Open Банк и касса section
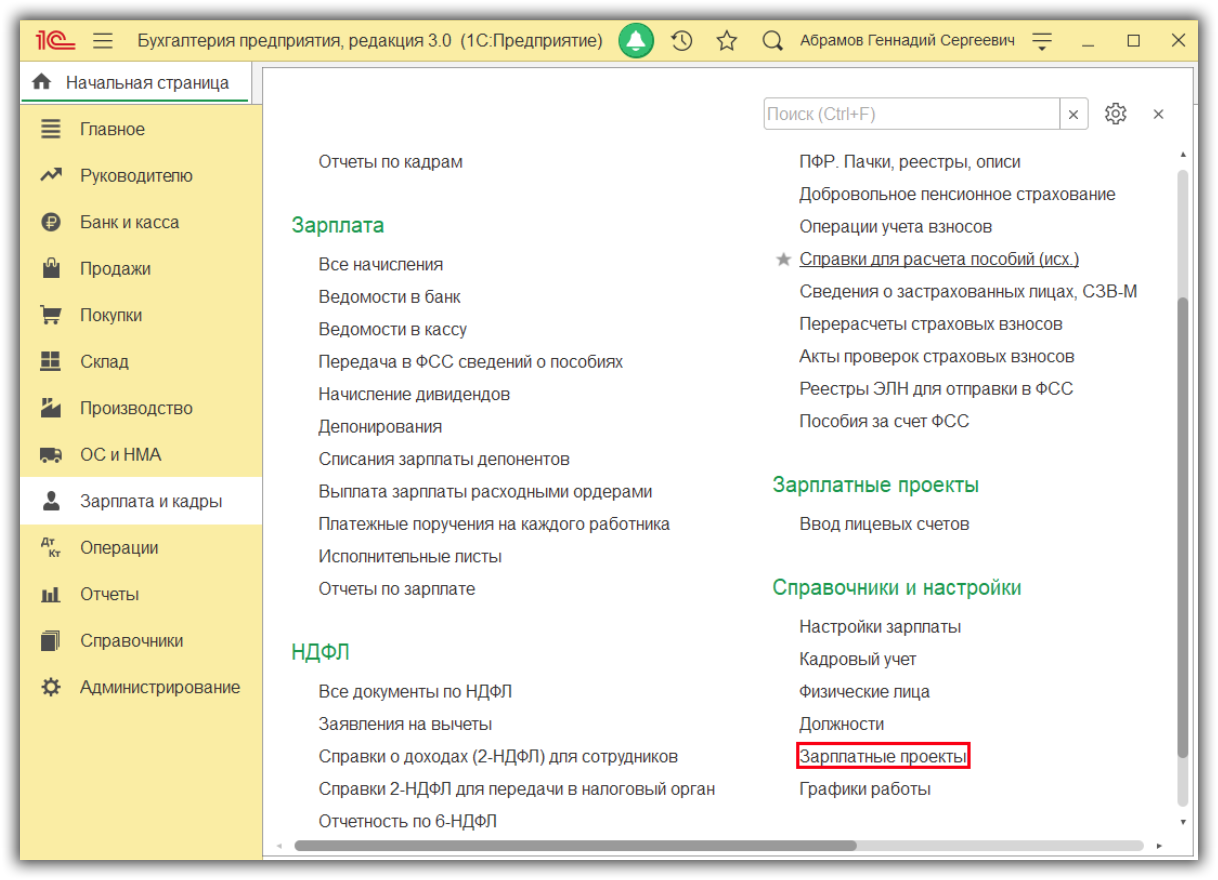 pos(129,222)
